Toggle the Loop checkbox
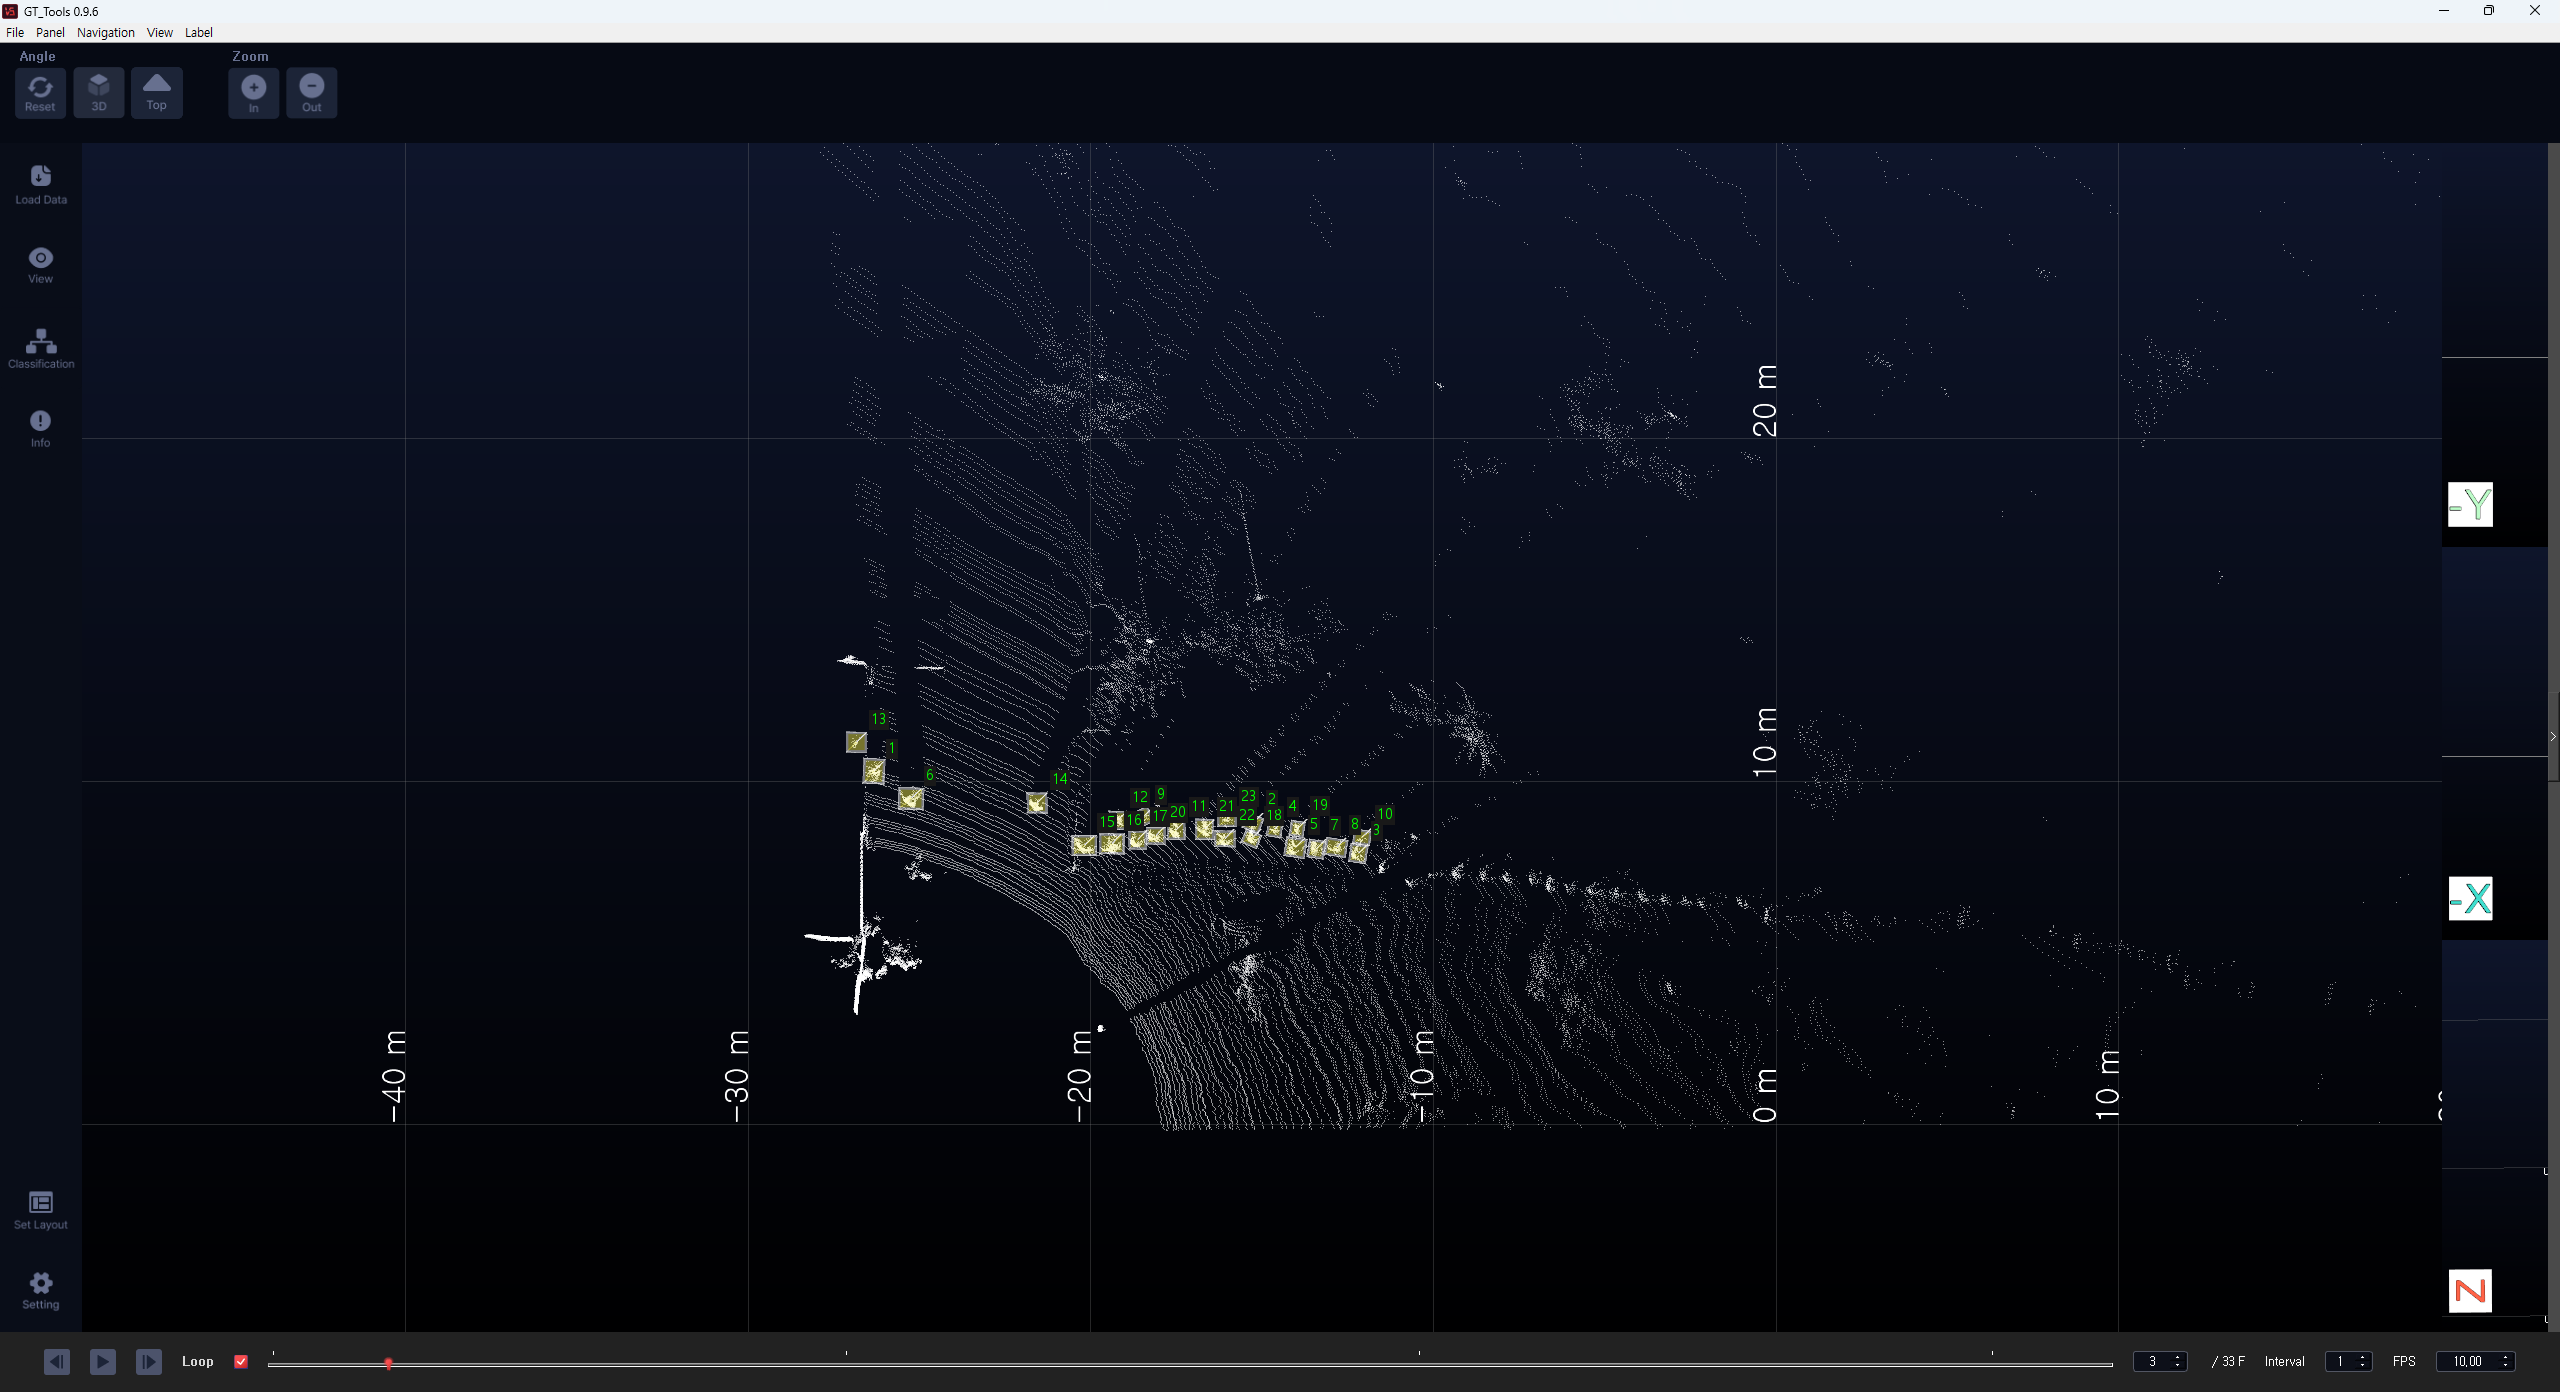 tap(241, 1361)
